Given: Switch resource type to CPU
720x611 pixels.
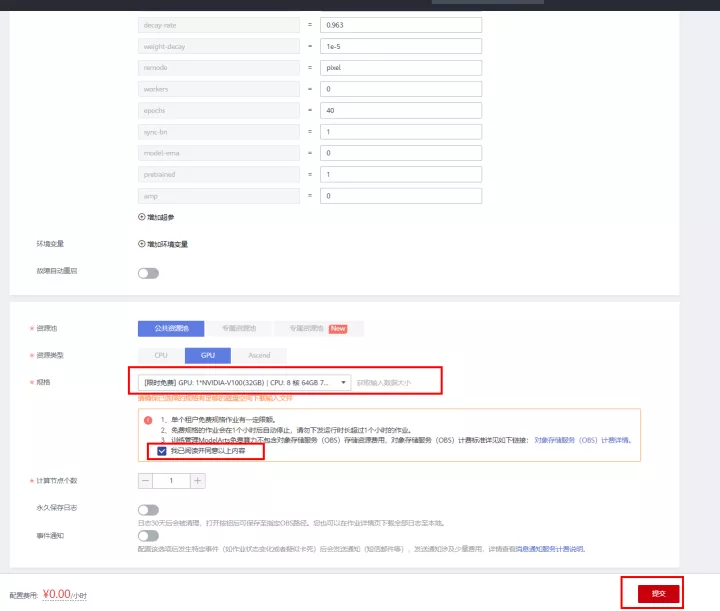Looking at the screenshot, I should pyautogui.click(x=160, y=355).
